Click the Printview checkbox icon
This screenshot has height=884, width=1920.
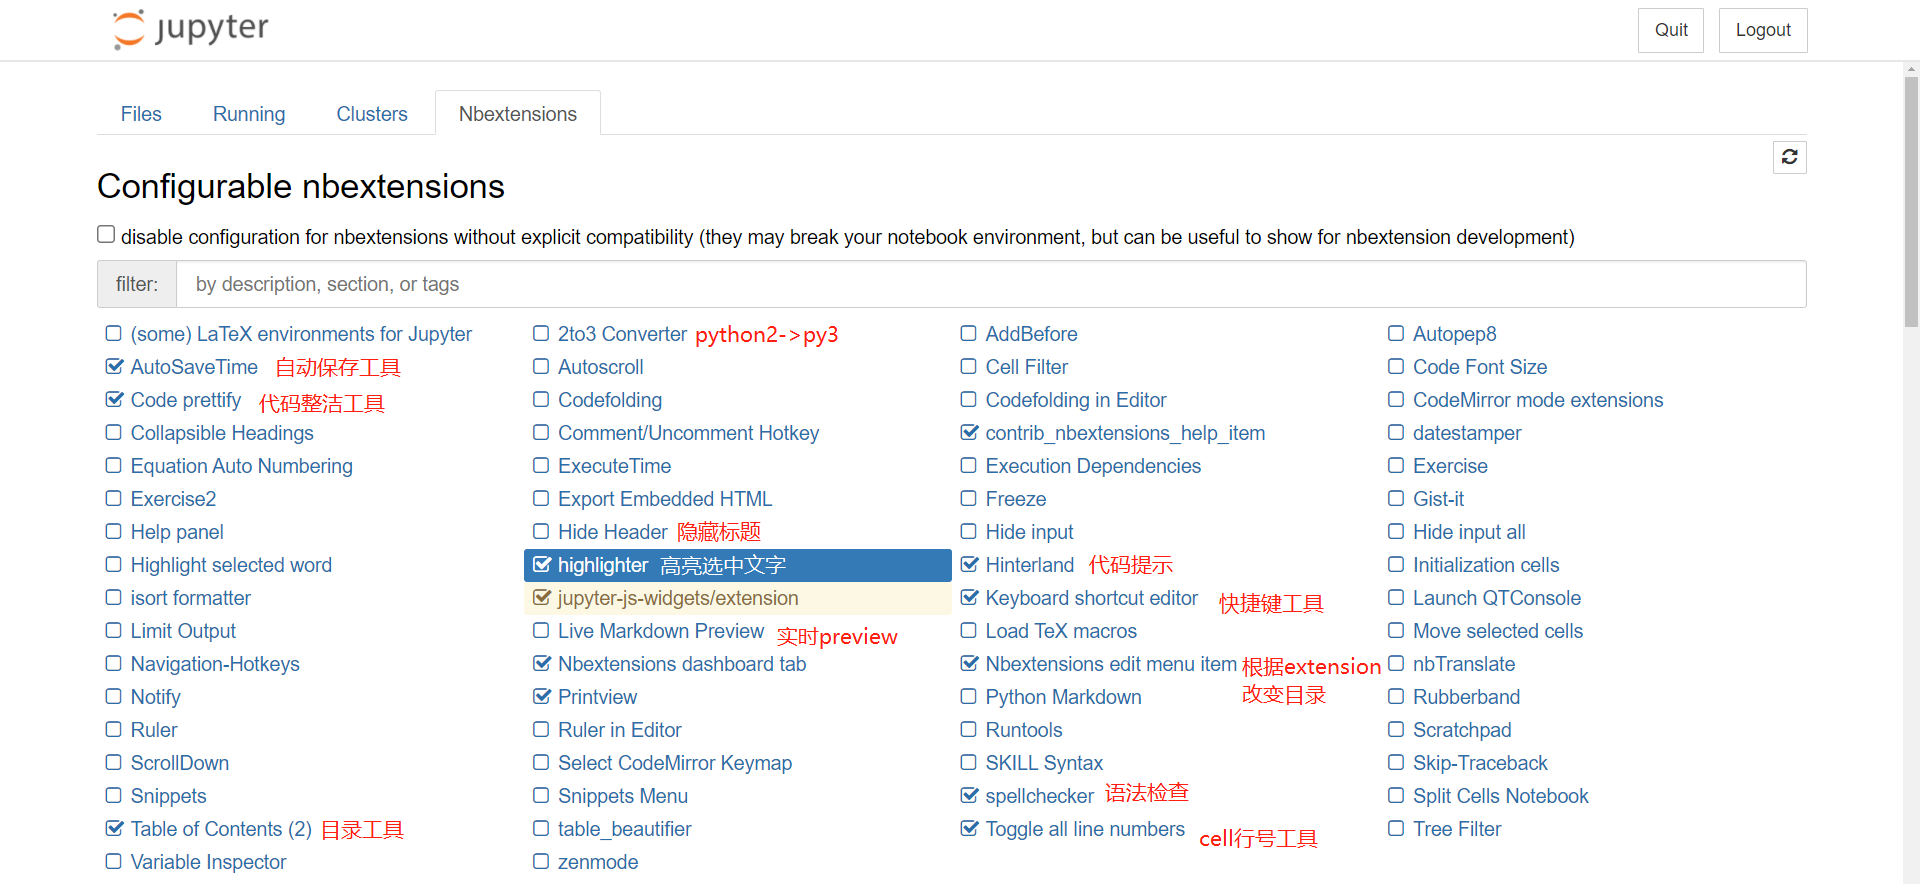[x=542, y=697]
